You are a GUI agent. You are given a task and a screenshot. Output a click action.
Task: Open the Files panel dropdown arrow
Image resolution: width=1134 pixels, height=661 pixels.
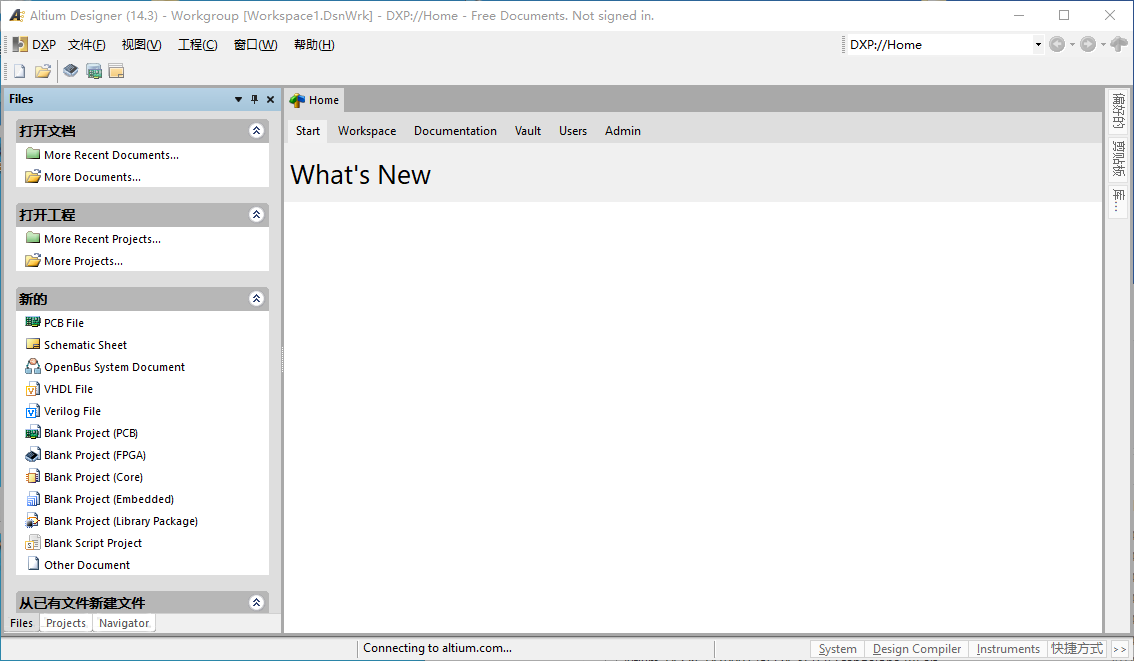tap(238, 99)
